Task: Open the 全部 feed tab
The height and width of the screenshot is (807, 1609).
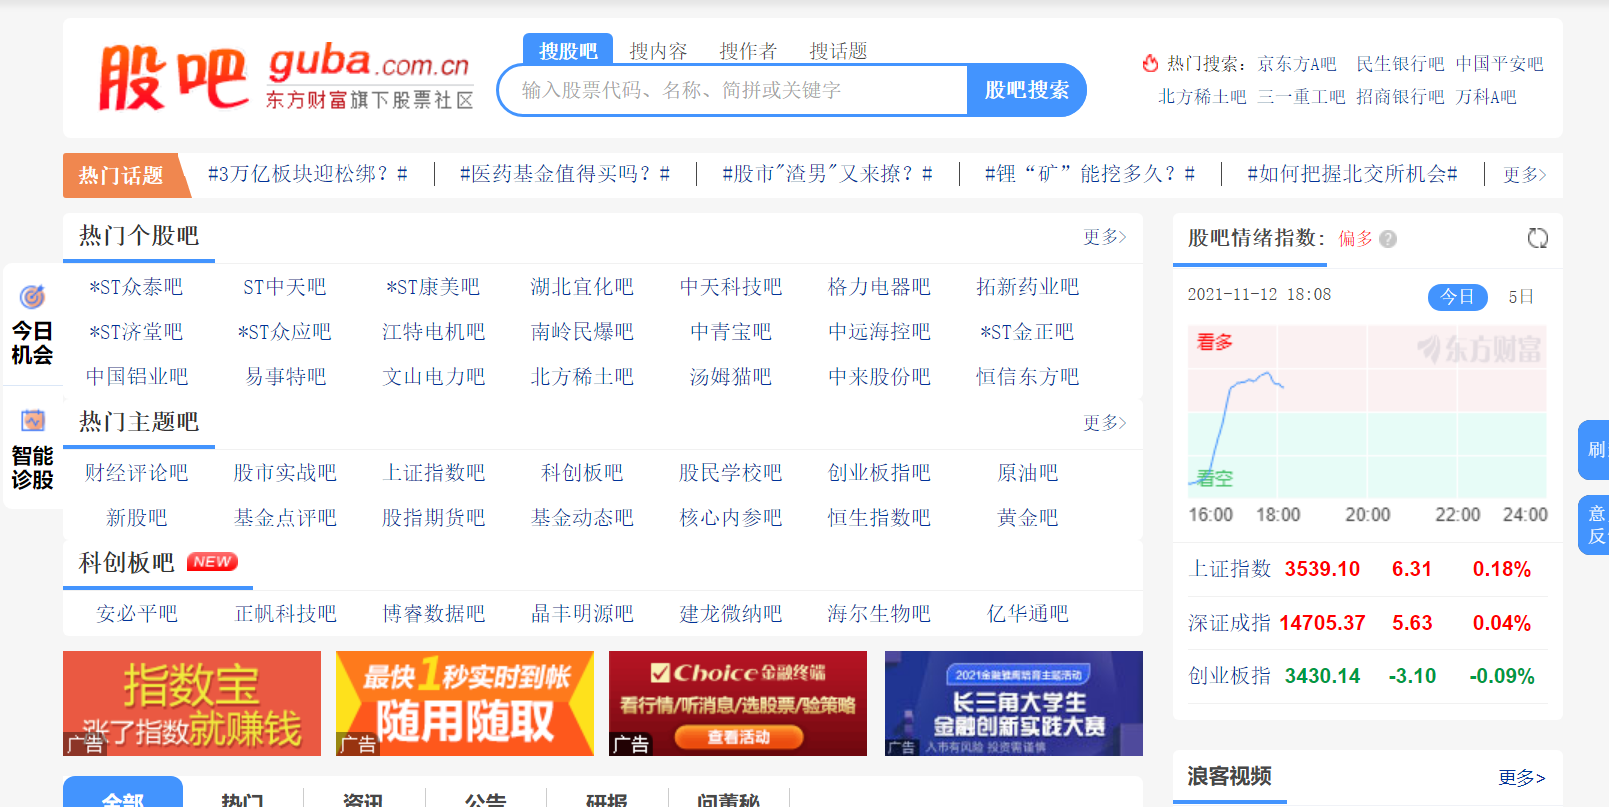Action: coord(122,796)
